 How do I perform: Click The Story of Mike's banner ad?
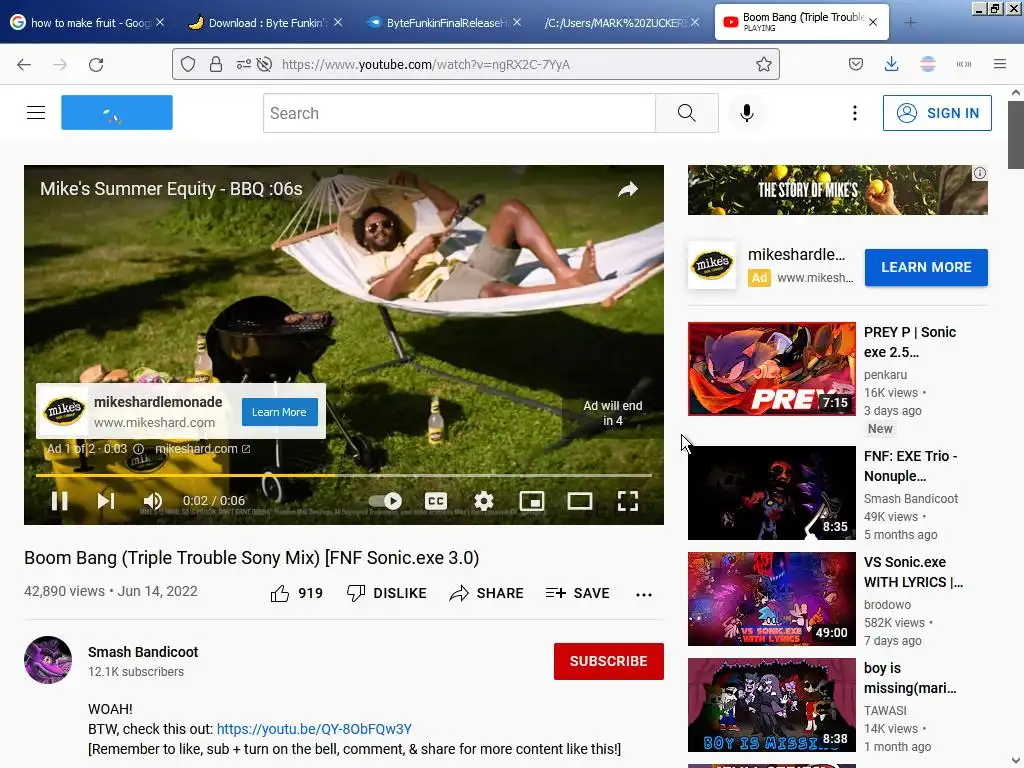[x=837, y=190]
